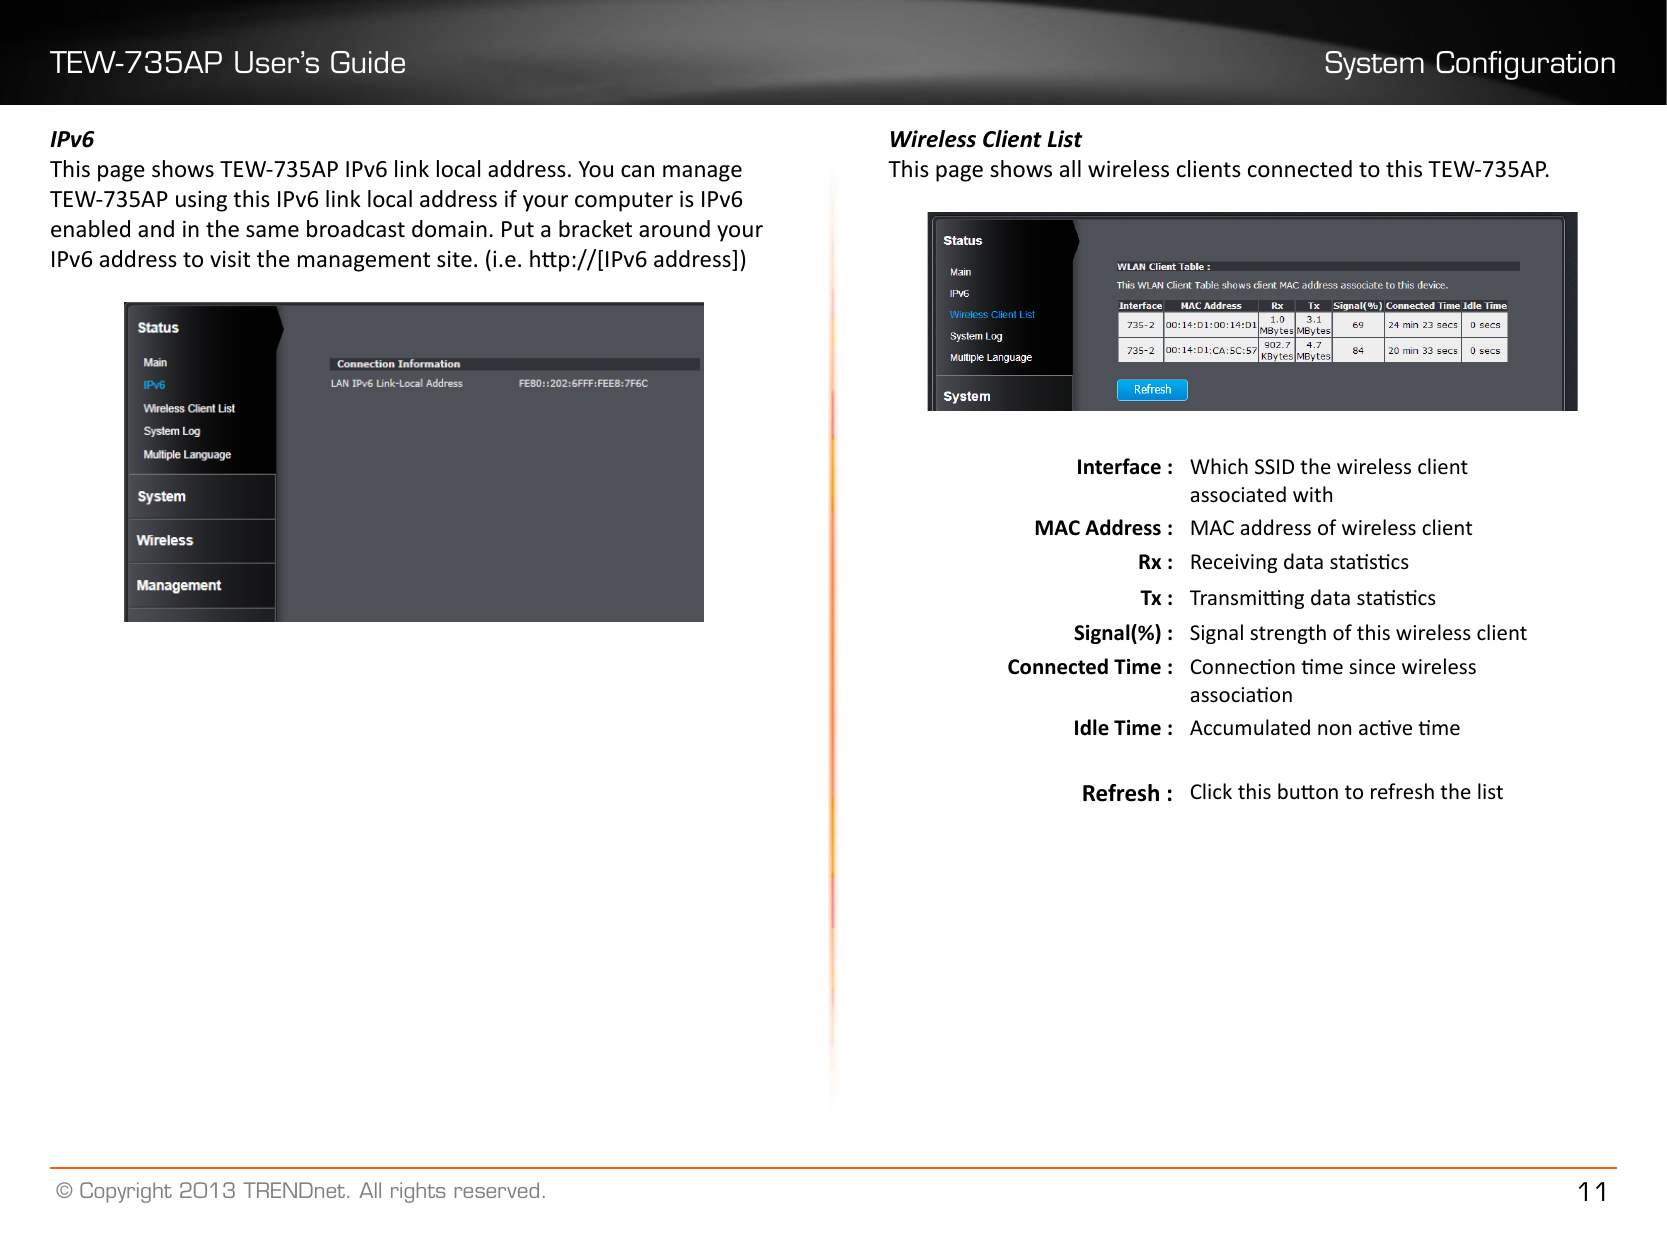The width and height of the screenshot is (1667, 1250).
Task: Expand the Management section in the sidebar
Action: [x=201, y=585]
